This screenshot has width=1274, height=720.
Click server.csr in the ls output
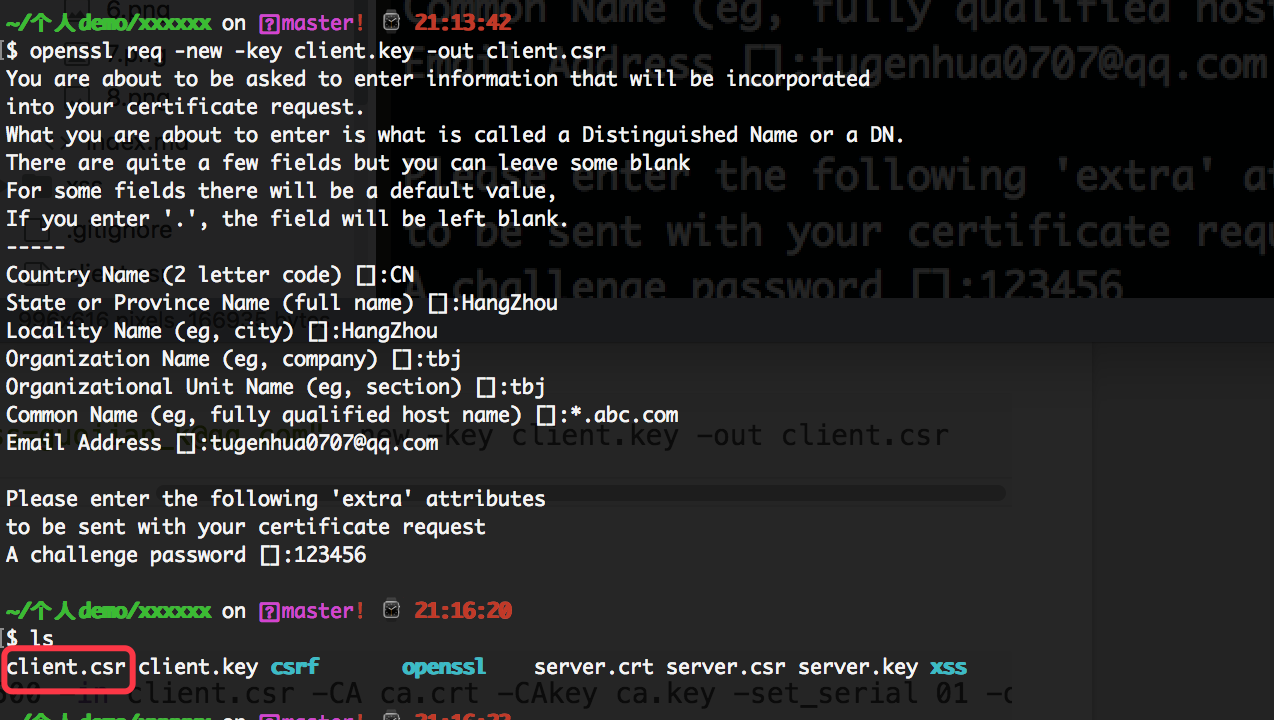pyautogui.click(x=726, y=667)
